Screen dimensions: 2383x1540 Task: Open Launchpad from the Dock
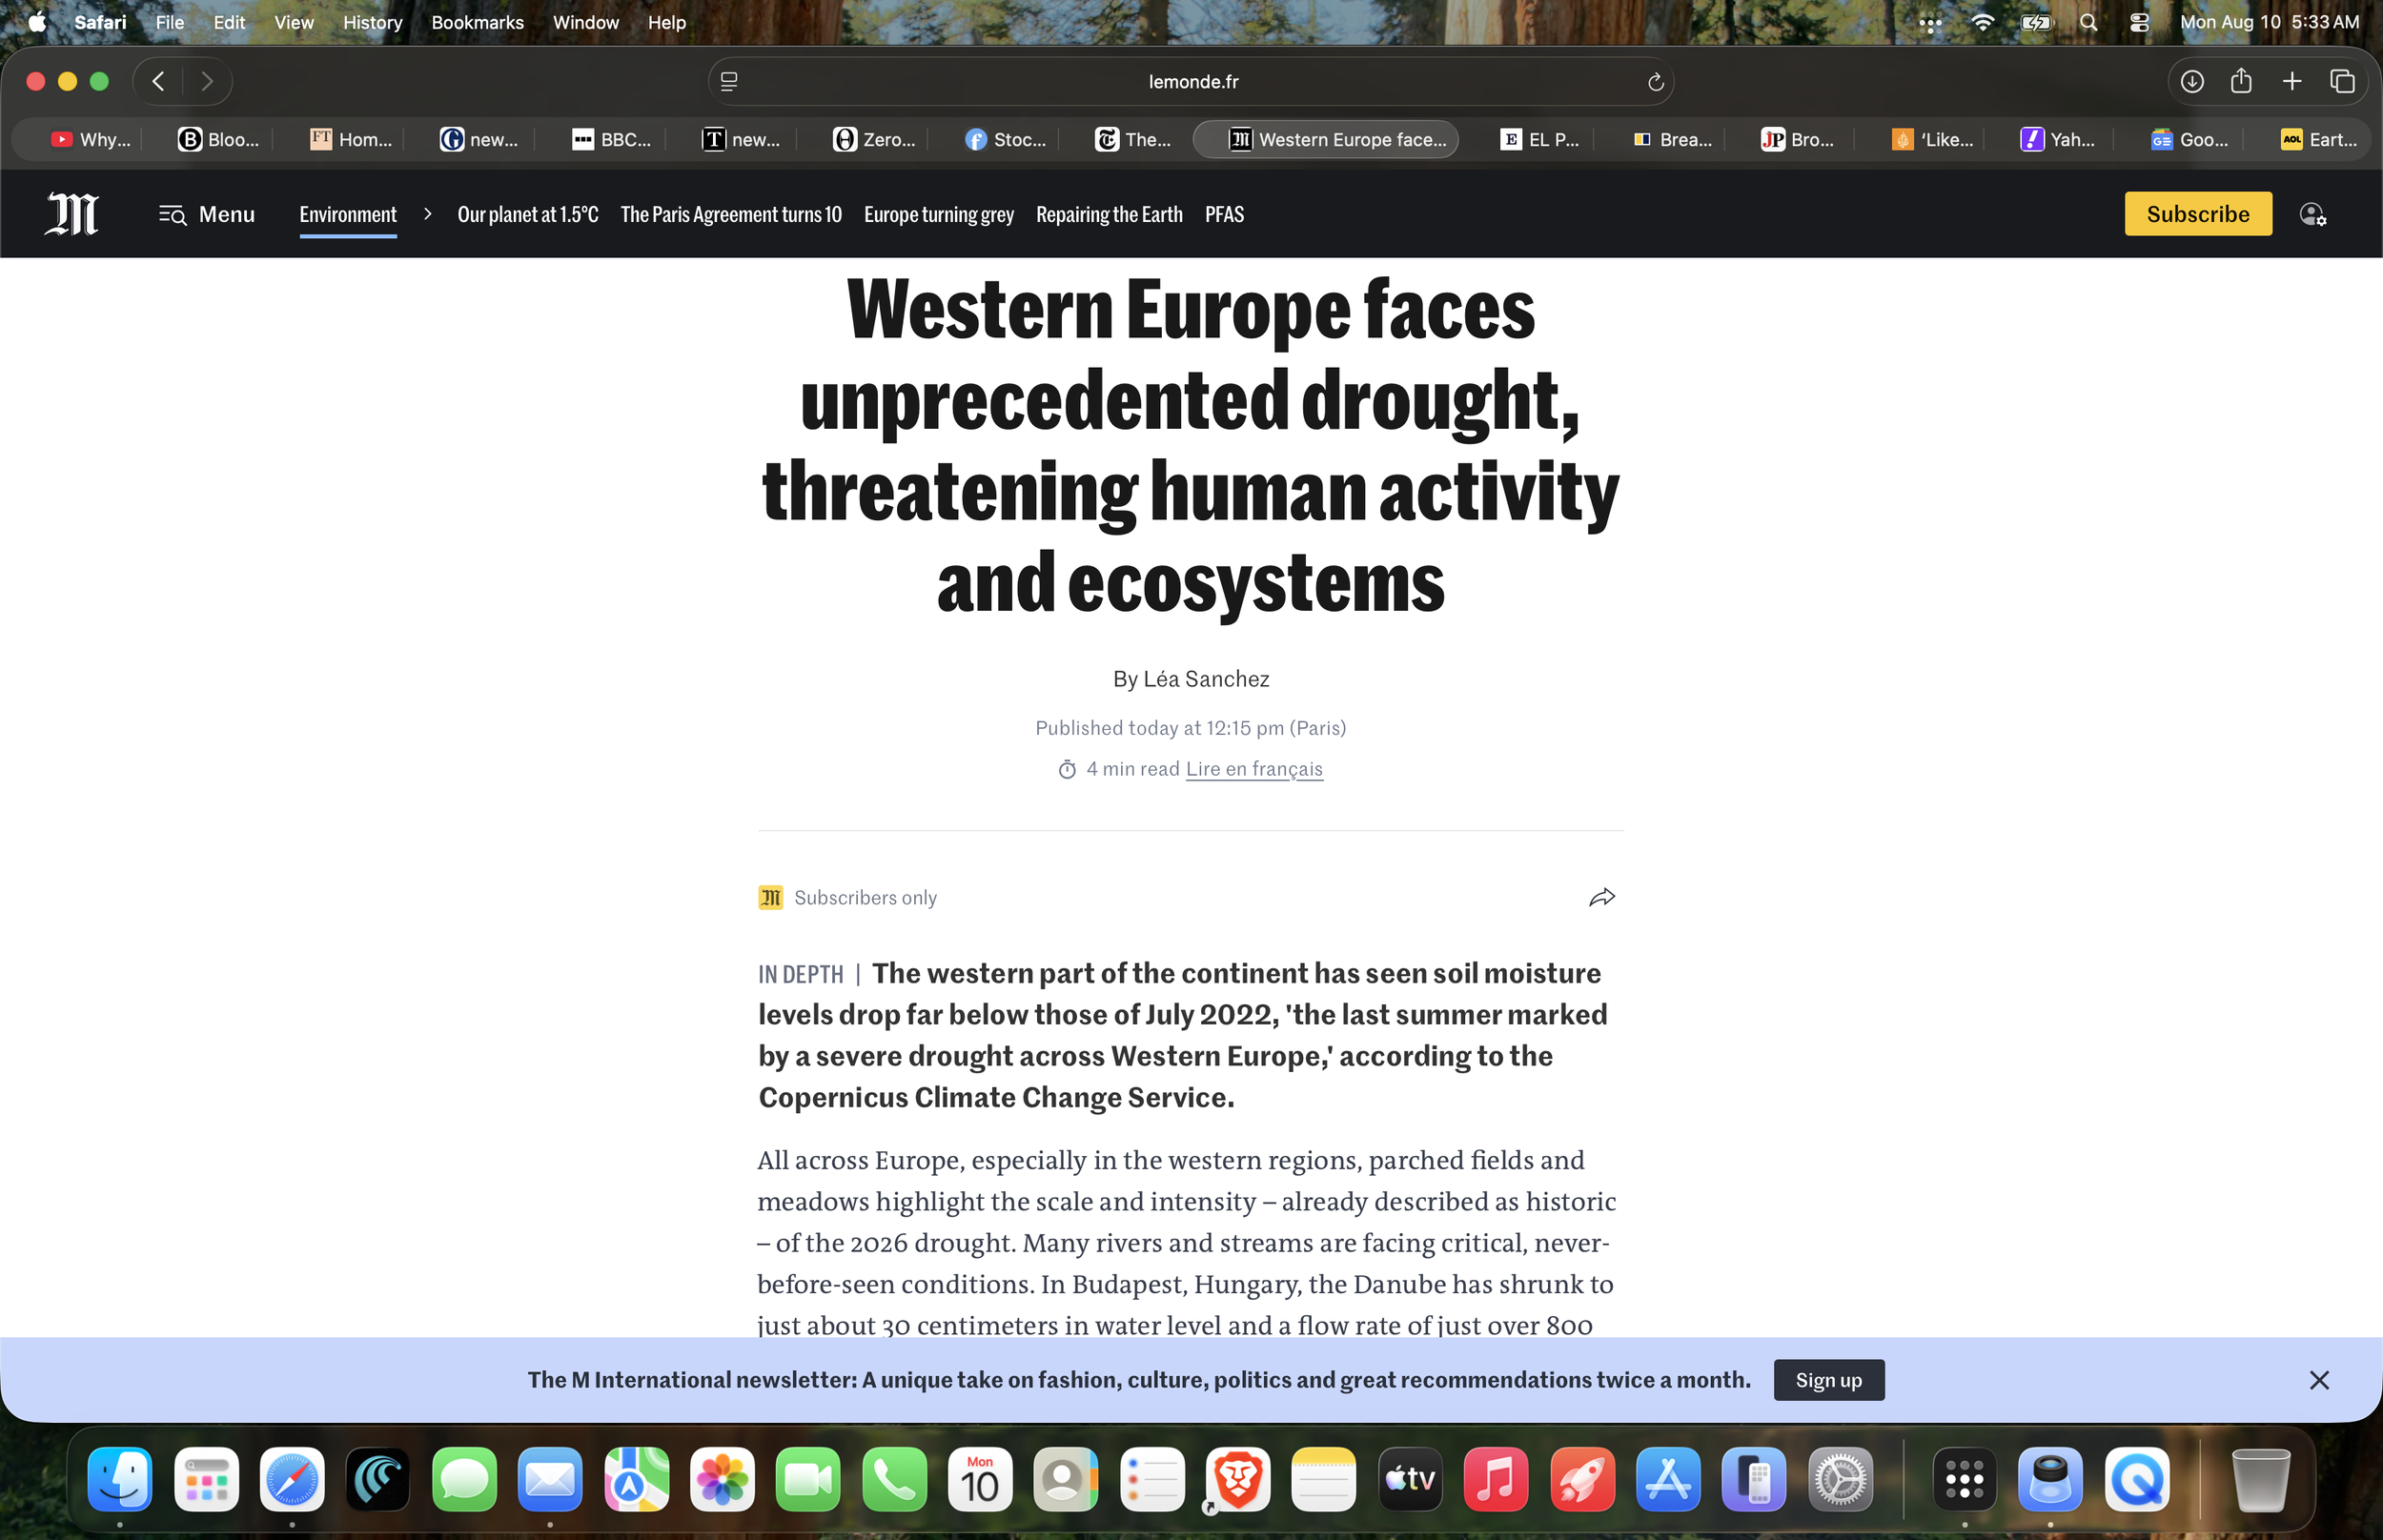tap(206, 1479)
